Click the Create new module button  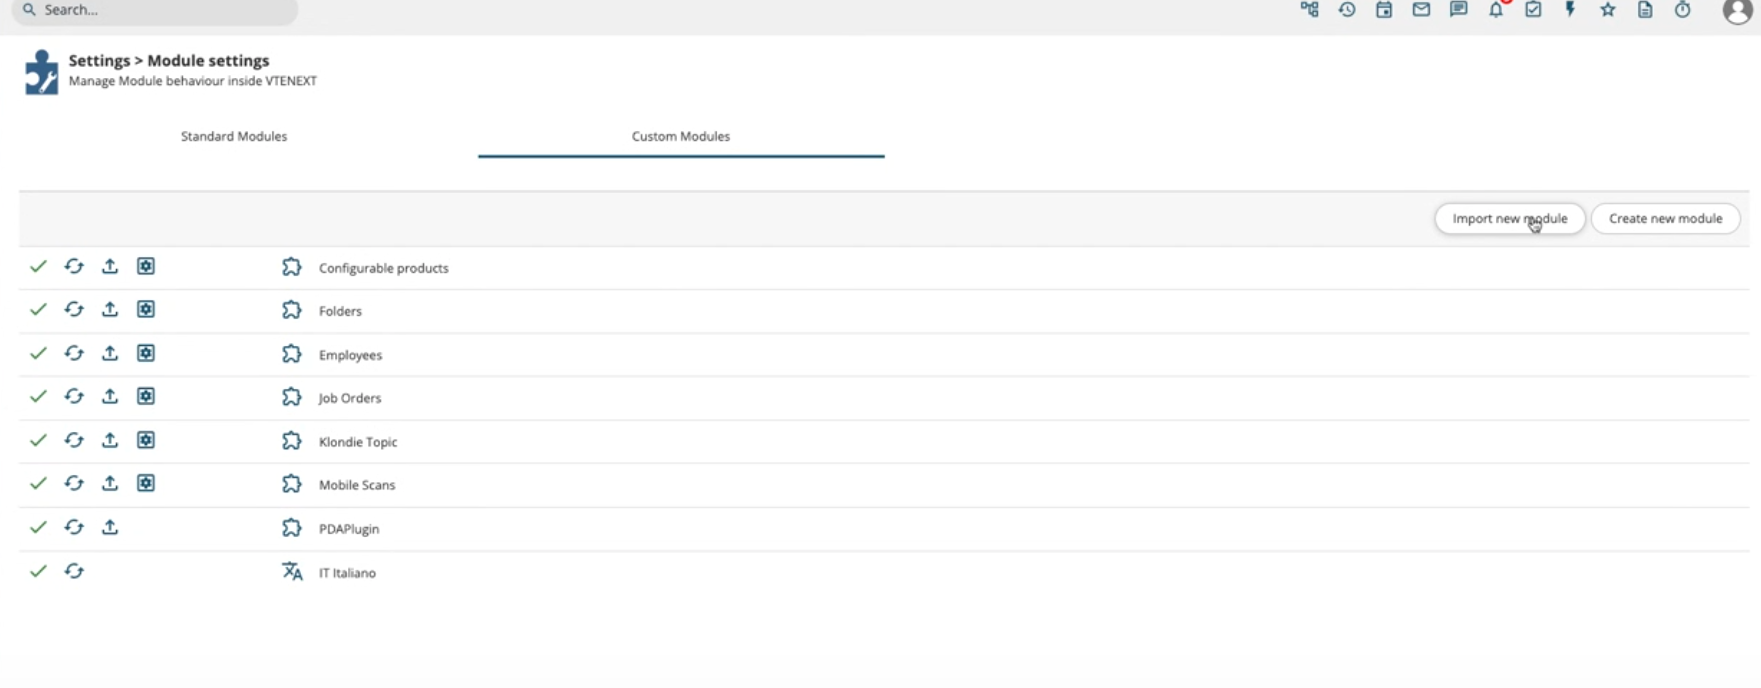1665,218
